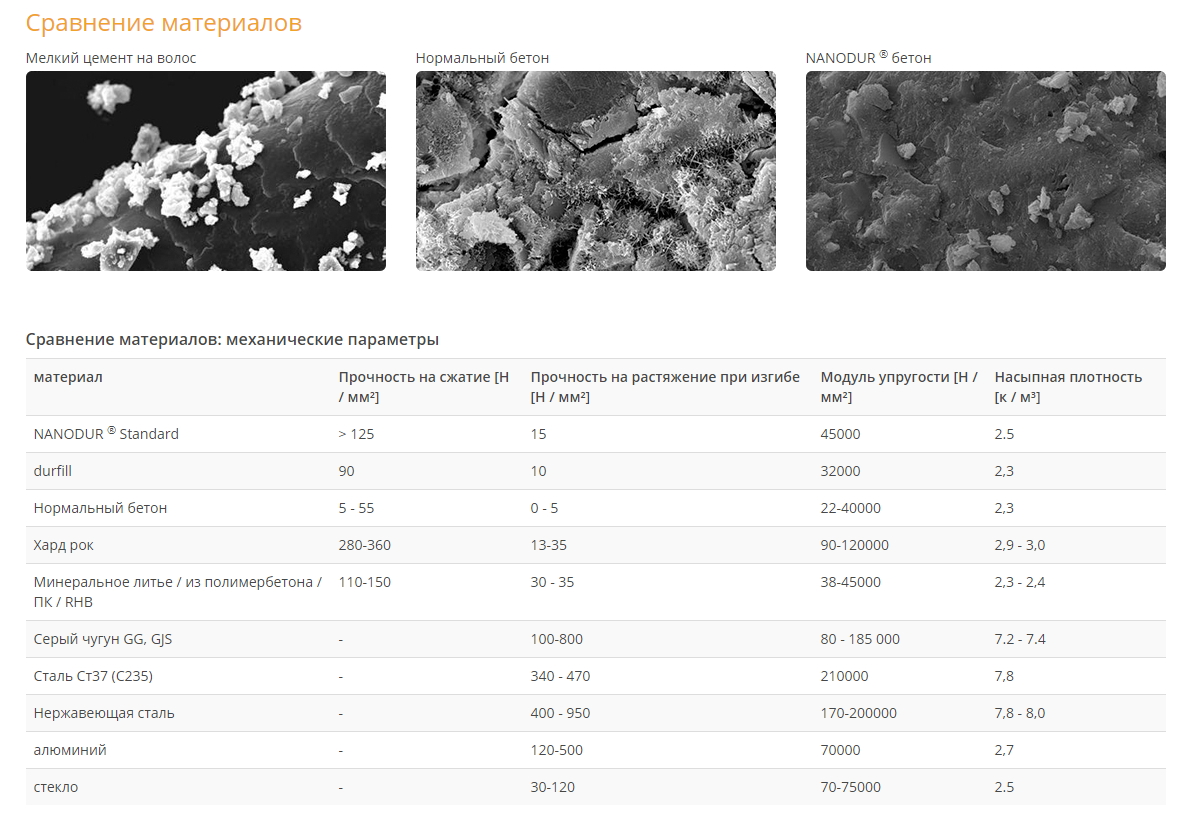The image size is (1184, 823).
Task: Select row label 'NANODUR ® Standard'
Action: 106,433
